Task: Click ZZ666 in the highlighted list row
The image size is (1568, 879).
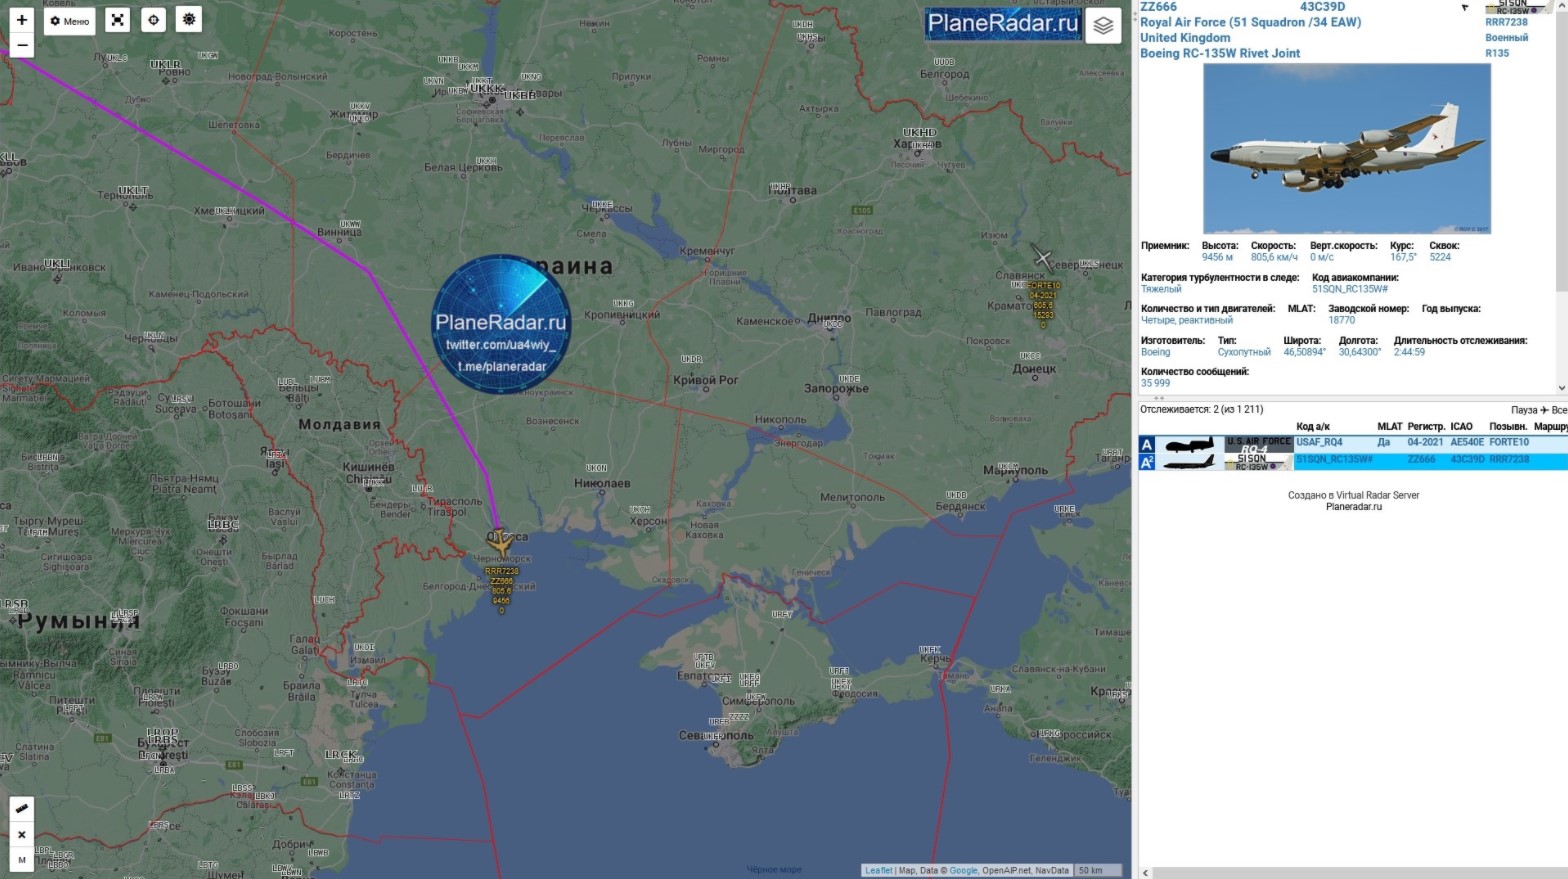Action: point(1421,460)
